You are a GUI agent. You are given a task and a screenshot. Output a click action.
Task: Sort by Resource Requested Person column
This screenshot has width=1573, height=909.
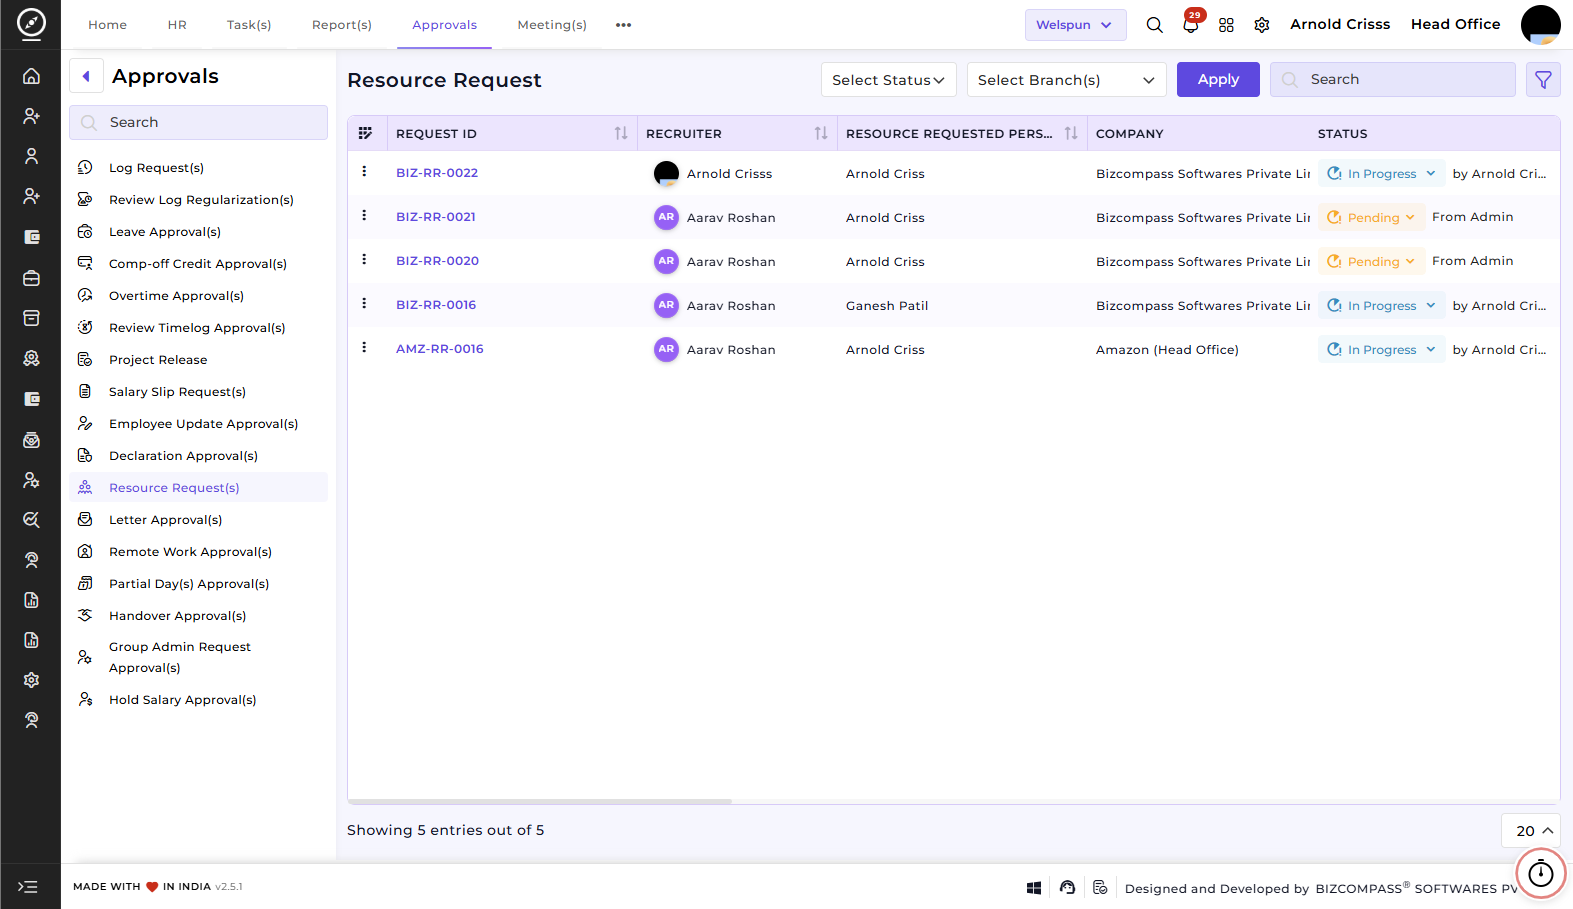pyautogui.click(x=1070, y=133)
